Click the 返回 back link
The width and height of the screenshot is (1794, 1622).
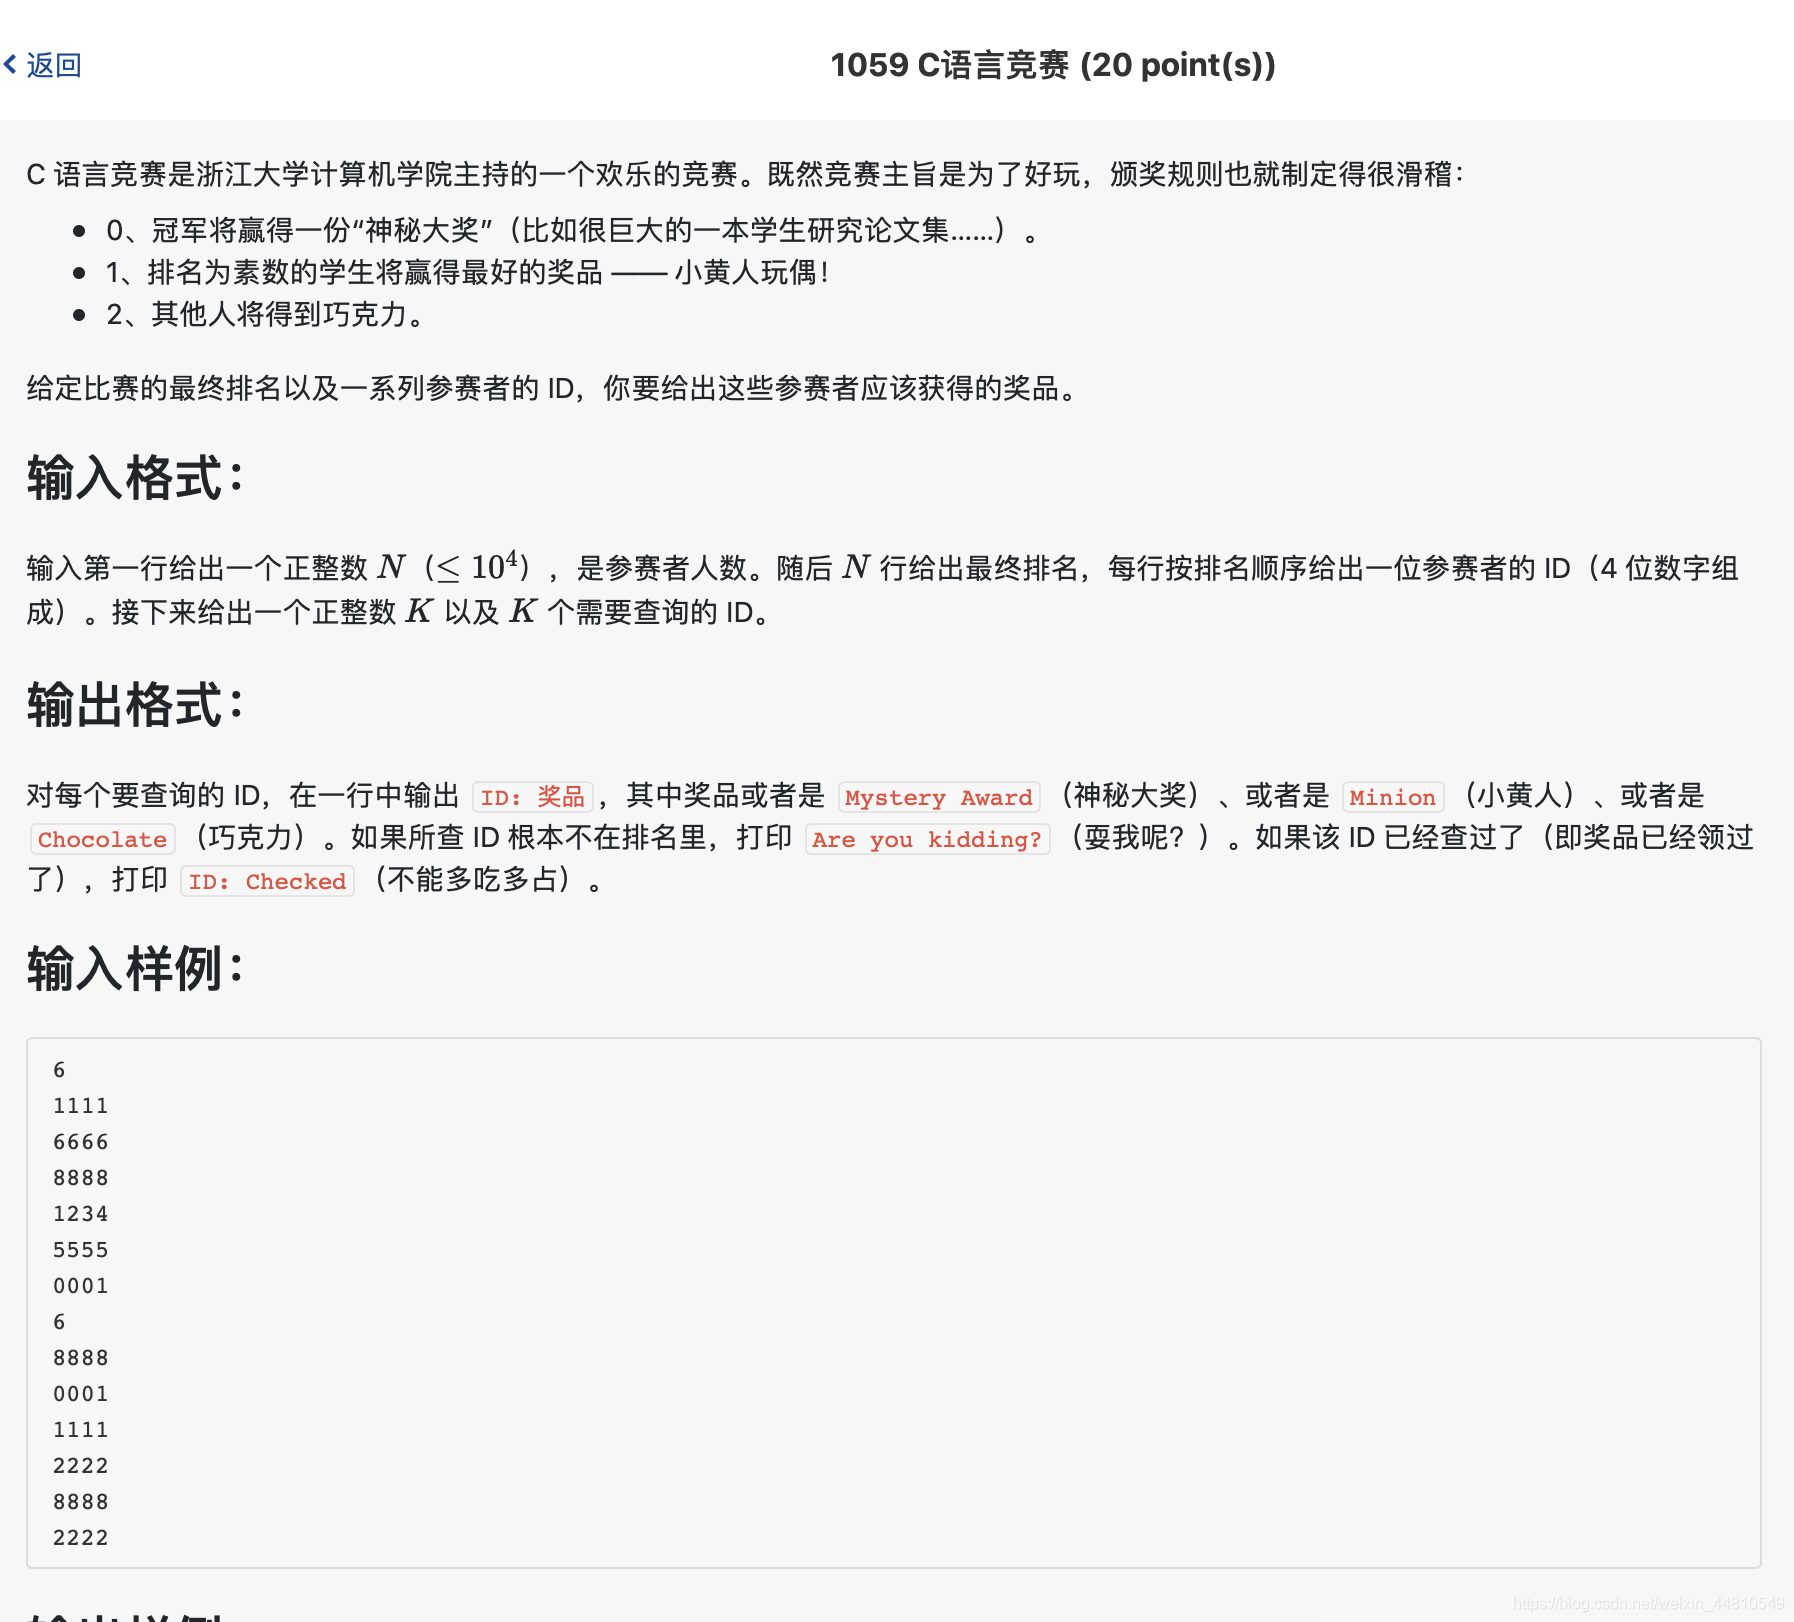click(53, 65)
